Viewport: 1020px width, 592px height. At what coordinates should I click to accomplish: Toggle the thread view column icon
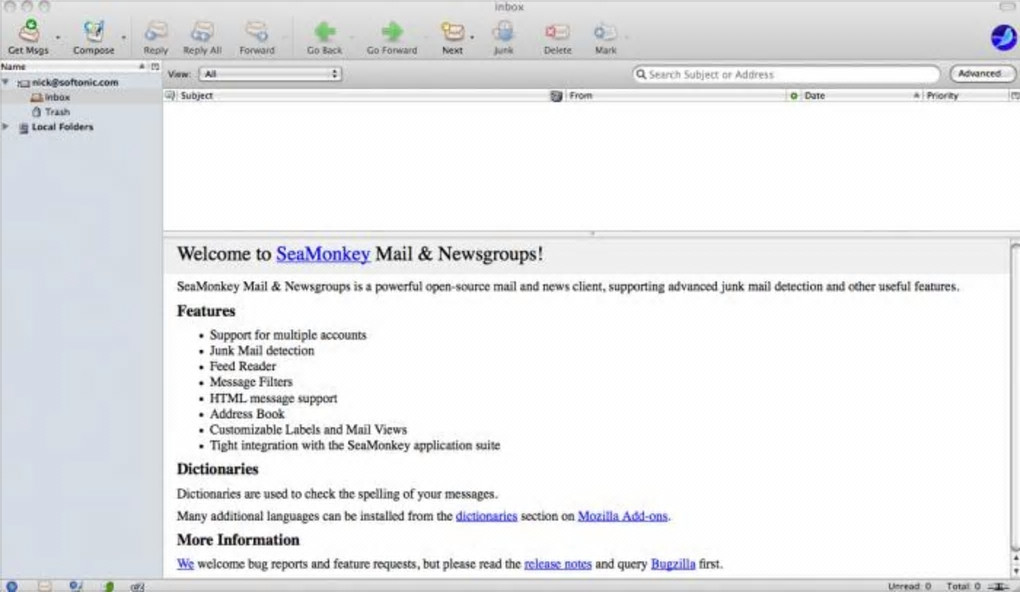click(x=170, y=96)
